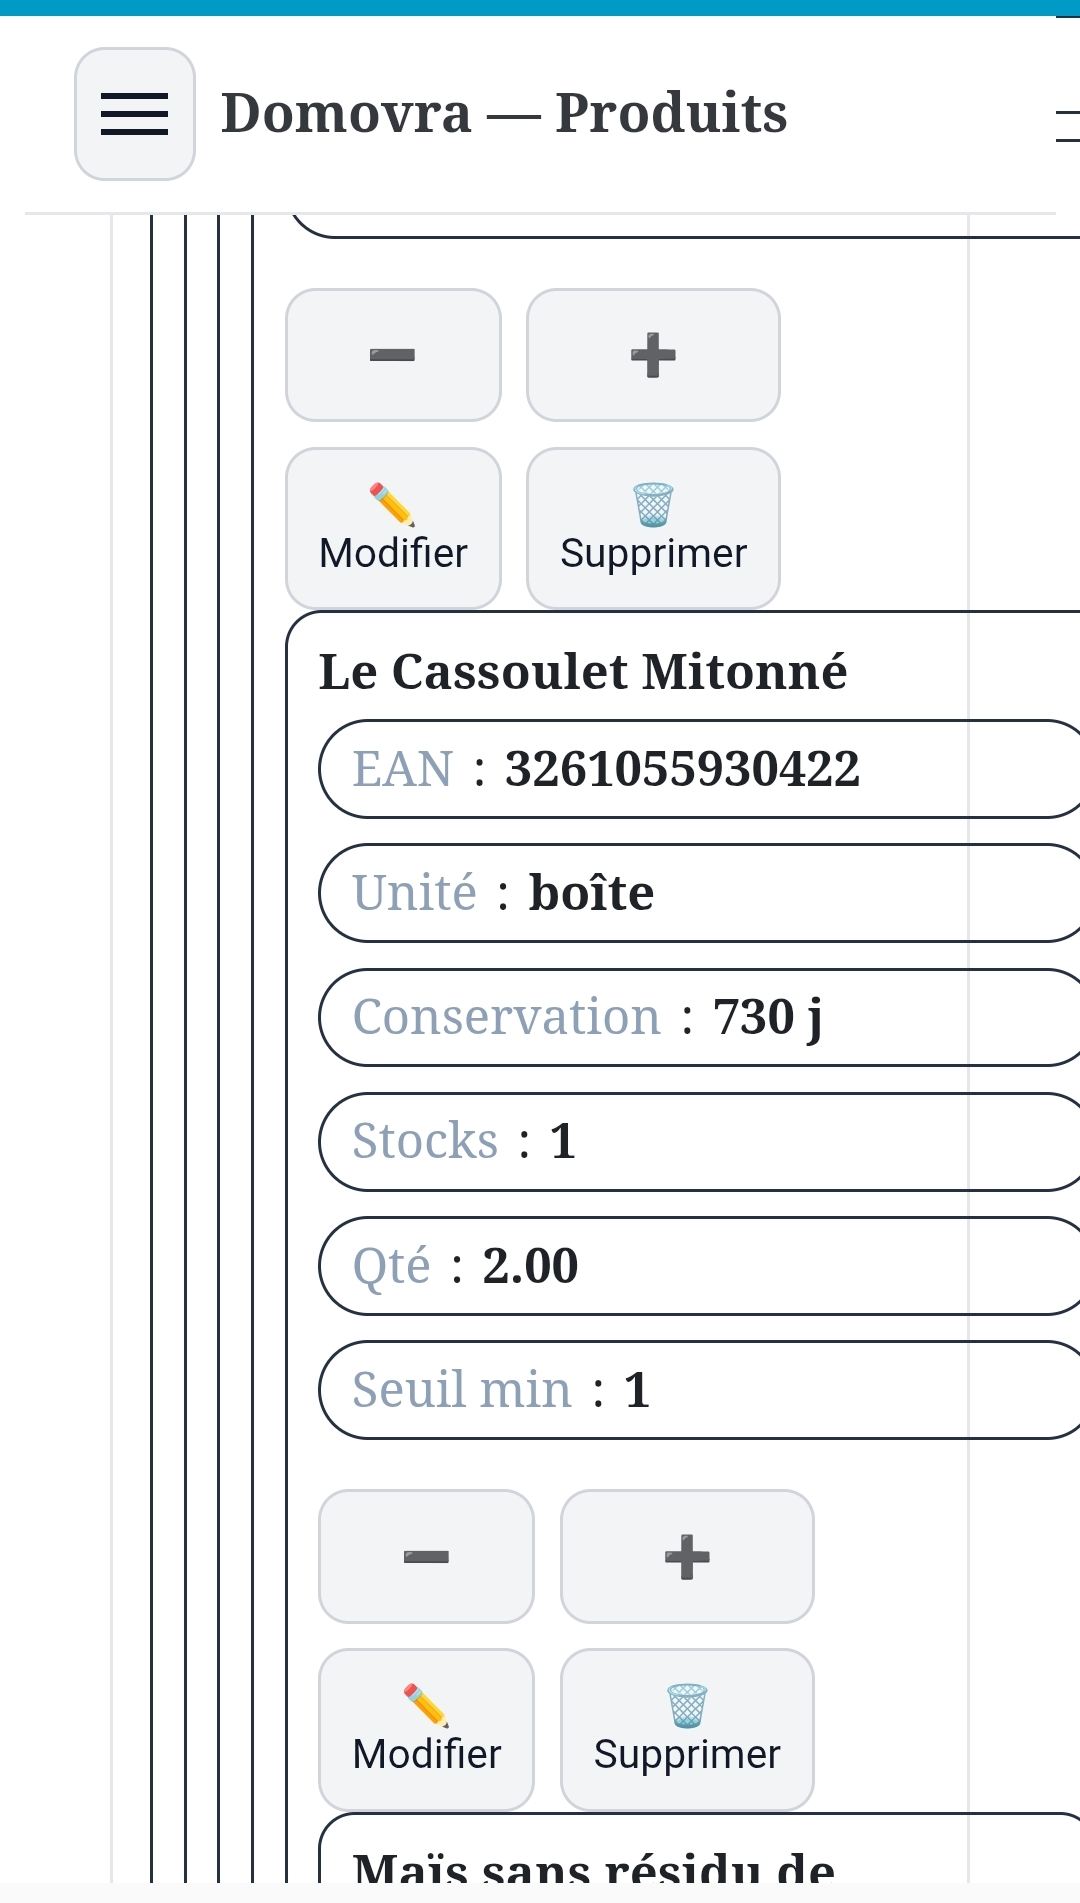1080x1903 pixels.
Task: Click Modifier above the Le Cassoulet Mitonné title
Action: pos(393,528)
